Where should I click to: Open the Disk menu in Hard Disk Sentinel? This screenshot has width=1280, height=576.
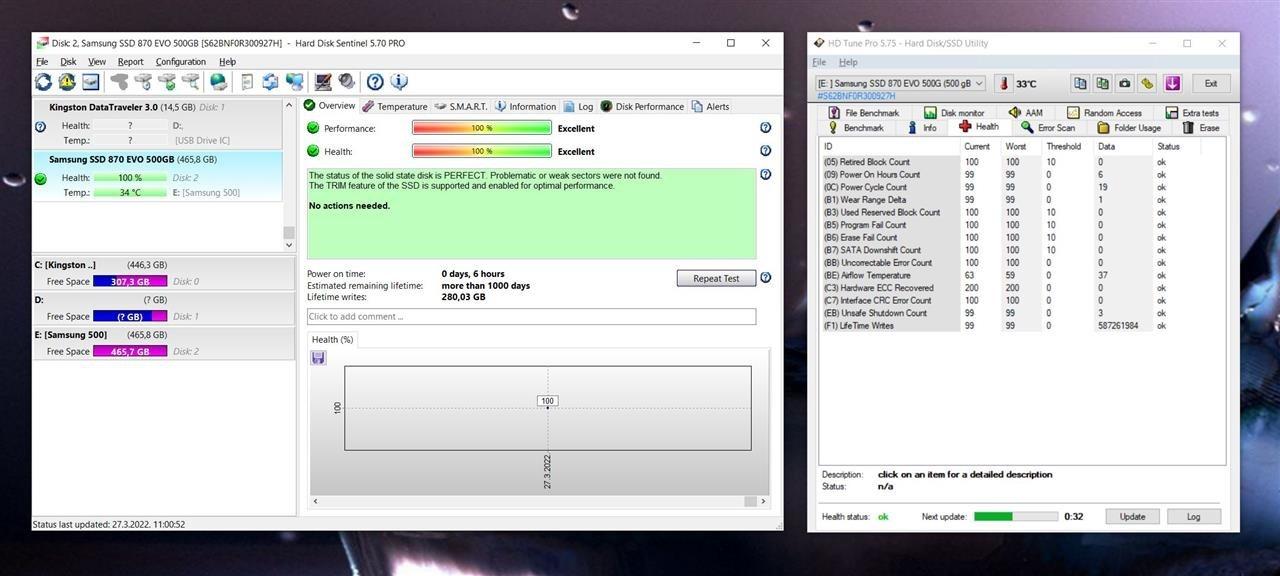68,62
